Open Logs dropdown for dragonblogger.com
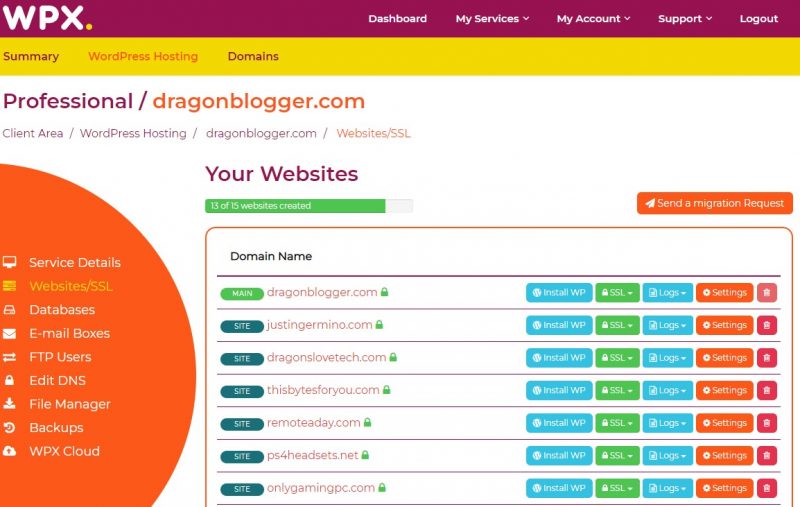The height and width of the screenshot is (507, 800). tap(667, 293)
